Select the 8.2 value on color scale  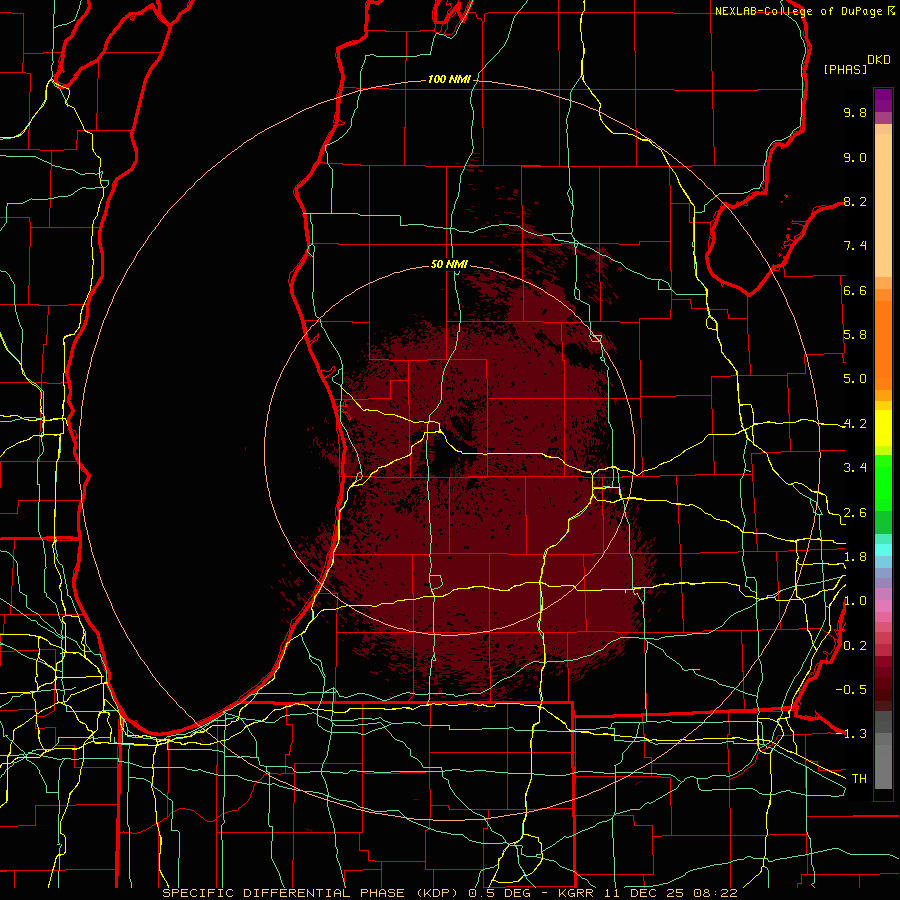[x=855, y=201]
